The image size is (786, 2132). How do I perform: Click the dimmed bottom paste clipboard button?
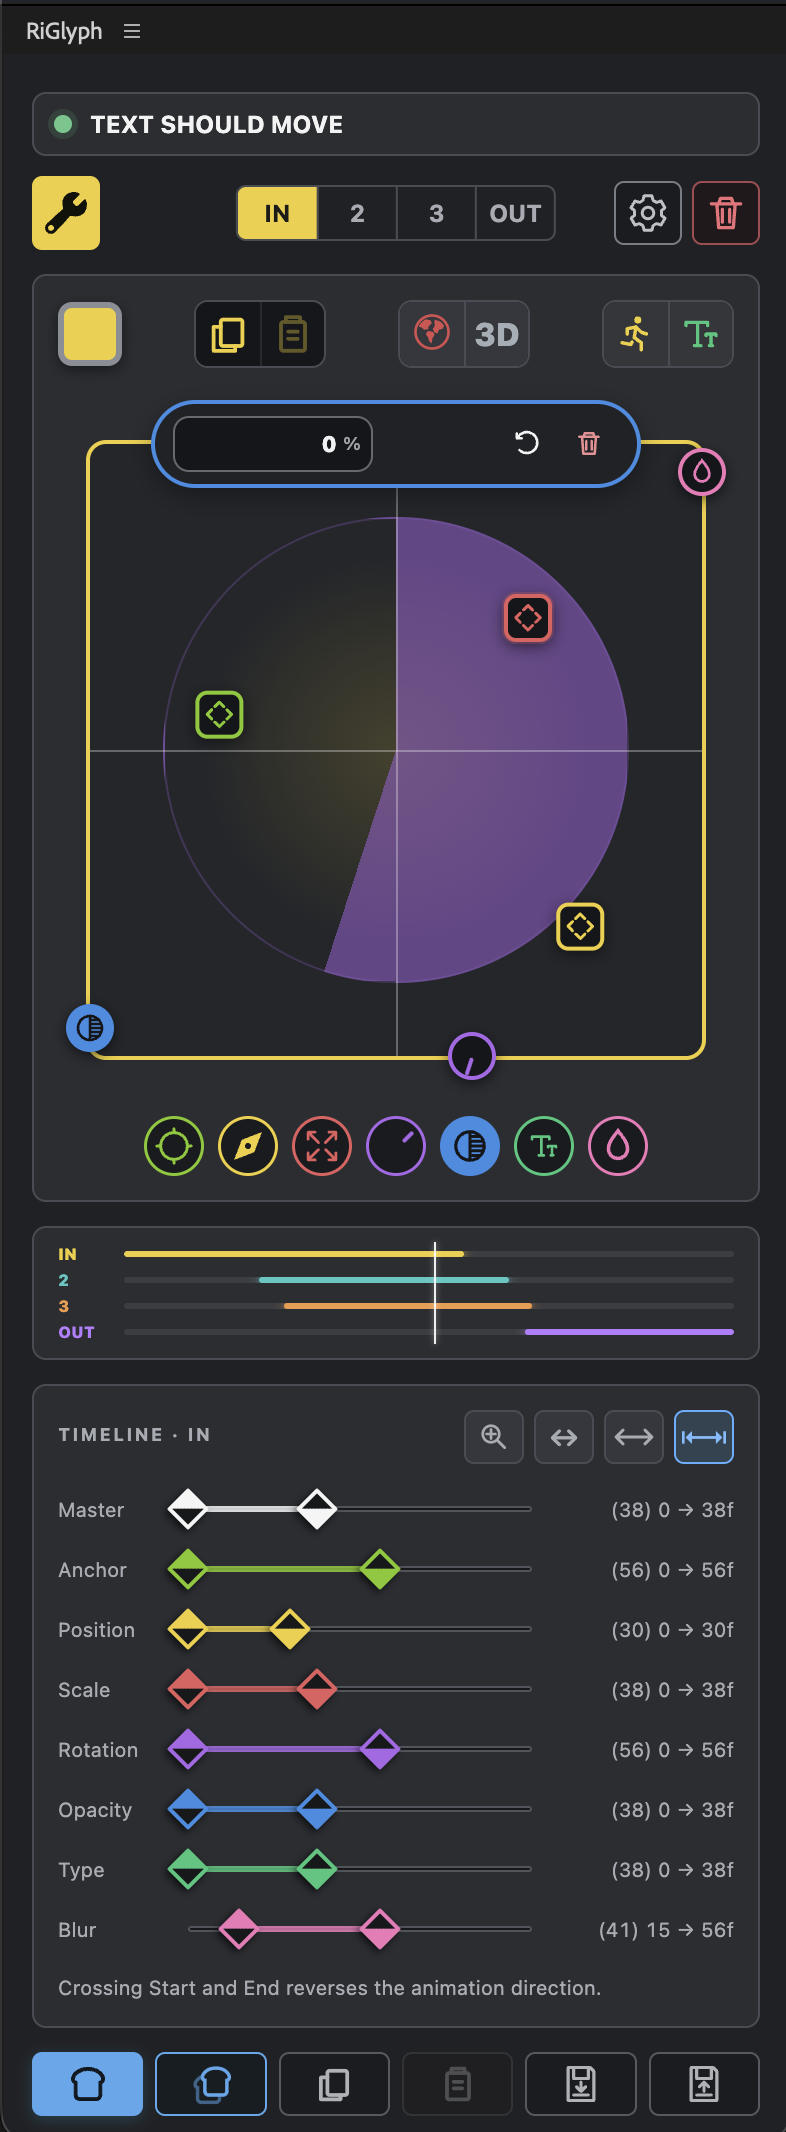[x=457, y=2084]
